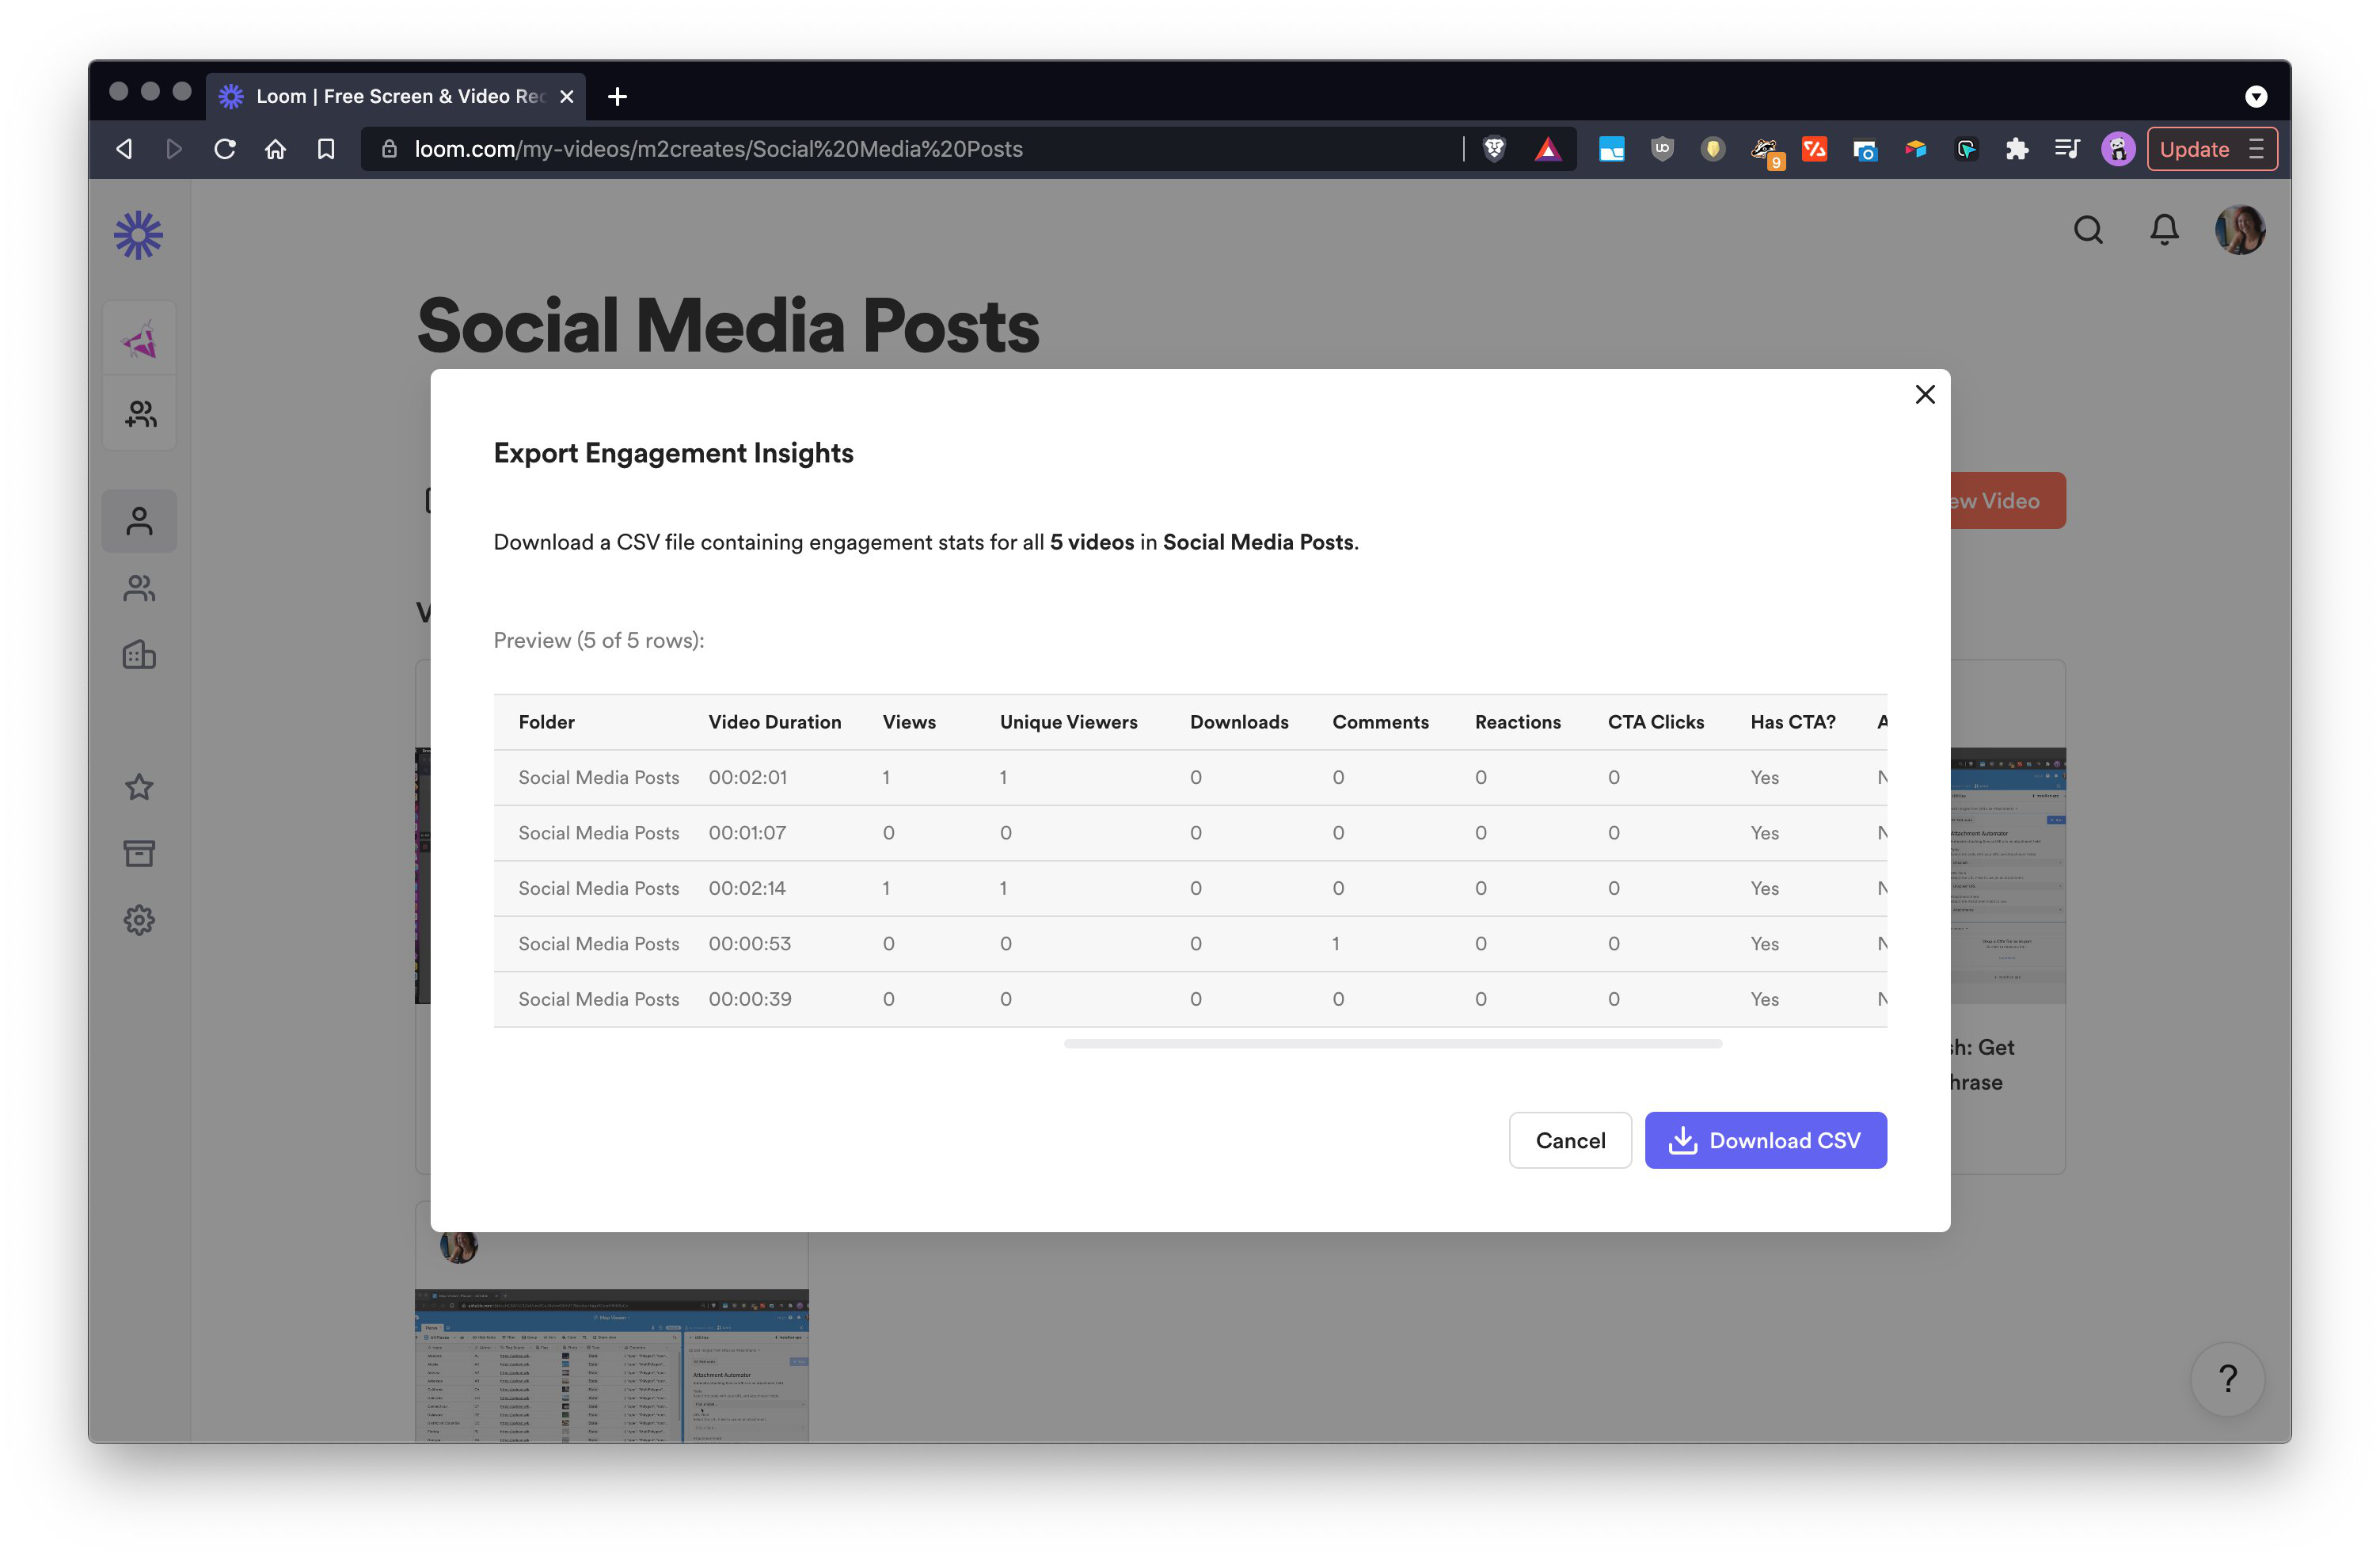Click the Download CSV button
Image resolution: width=2380 pixels, height=1560 pixels.
coord(1765,1140)
